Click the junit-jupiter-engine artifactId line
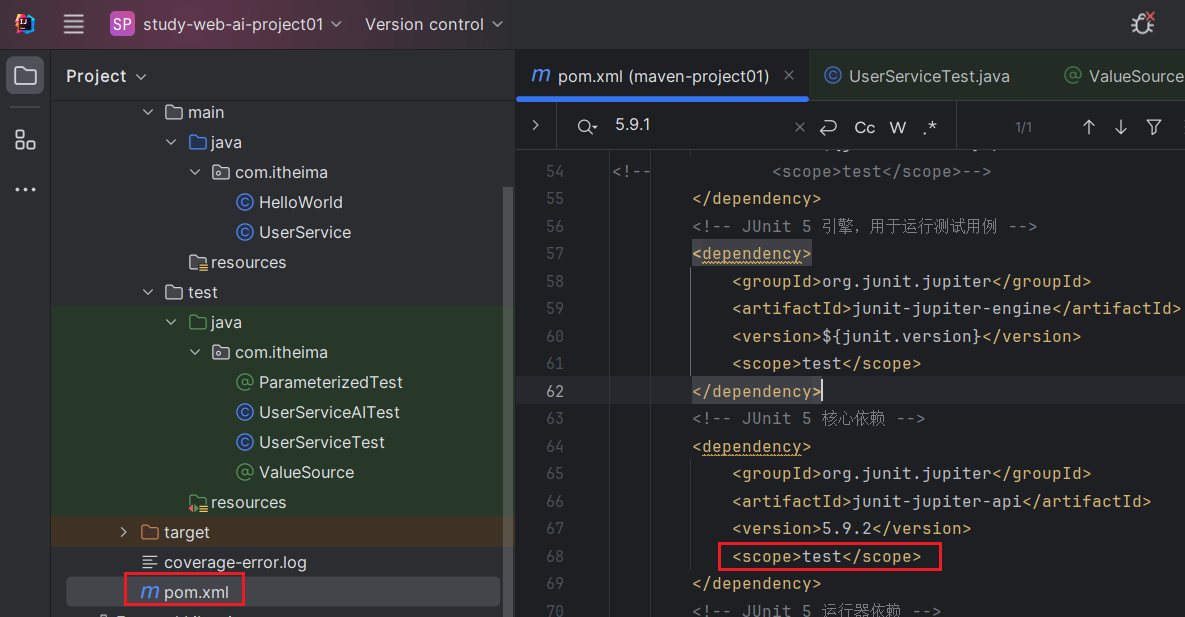 956,308
